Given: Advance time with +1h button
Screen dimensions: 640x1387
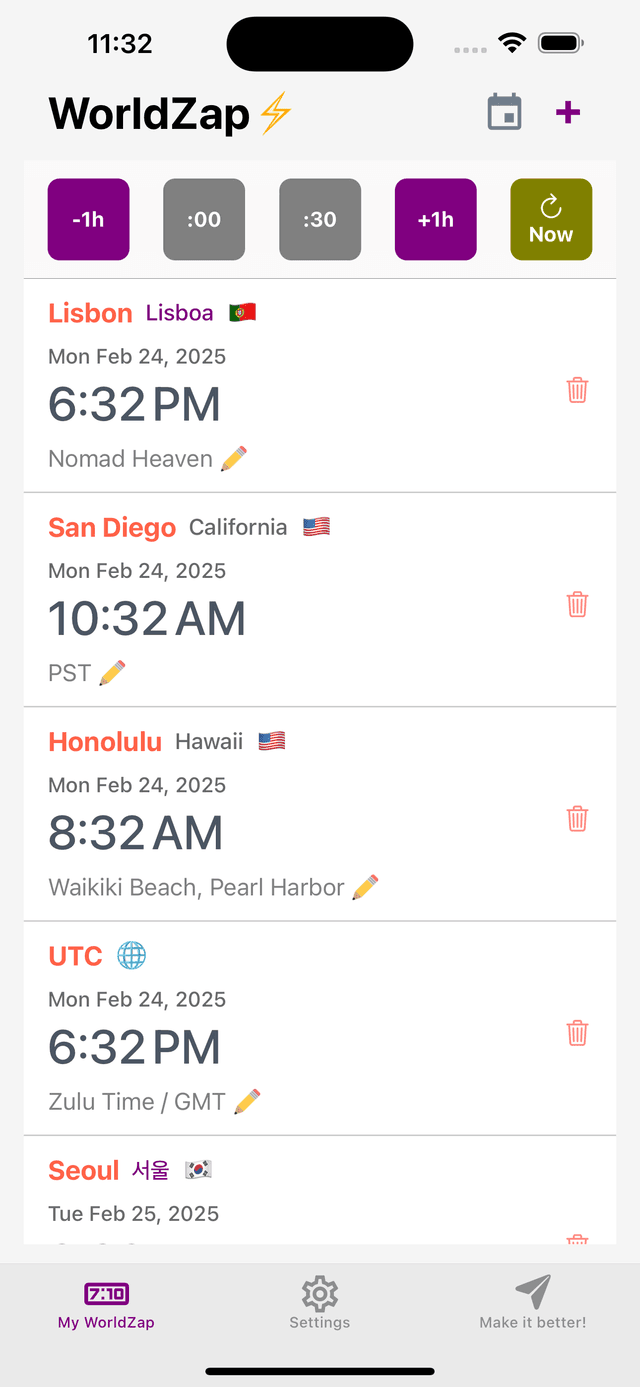Looking at the screenshot, I should tap(436, 219).
